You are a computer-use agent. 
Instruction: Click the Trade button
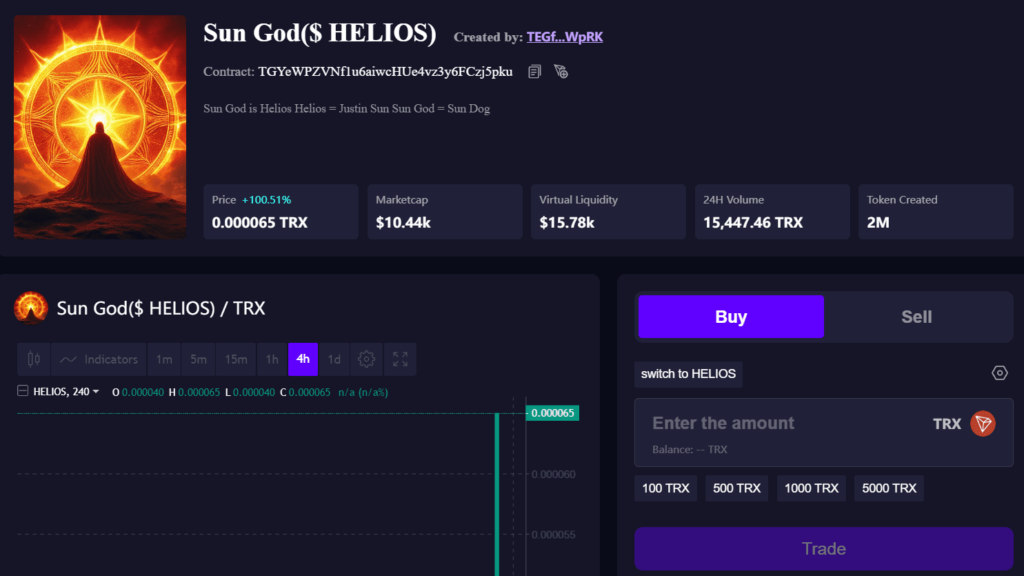pyautogui.click(x=823, y=548)
